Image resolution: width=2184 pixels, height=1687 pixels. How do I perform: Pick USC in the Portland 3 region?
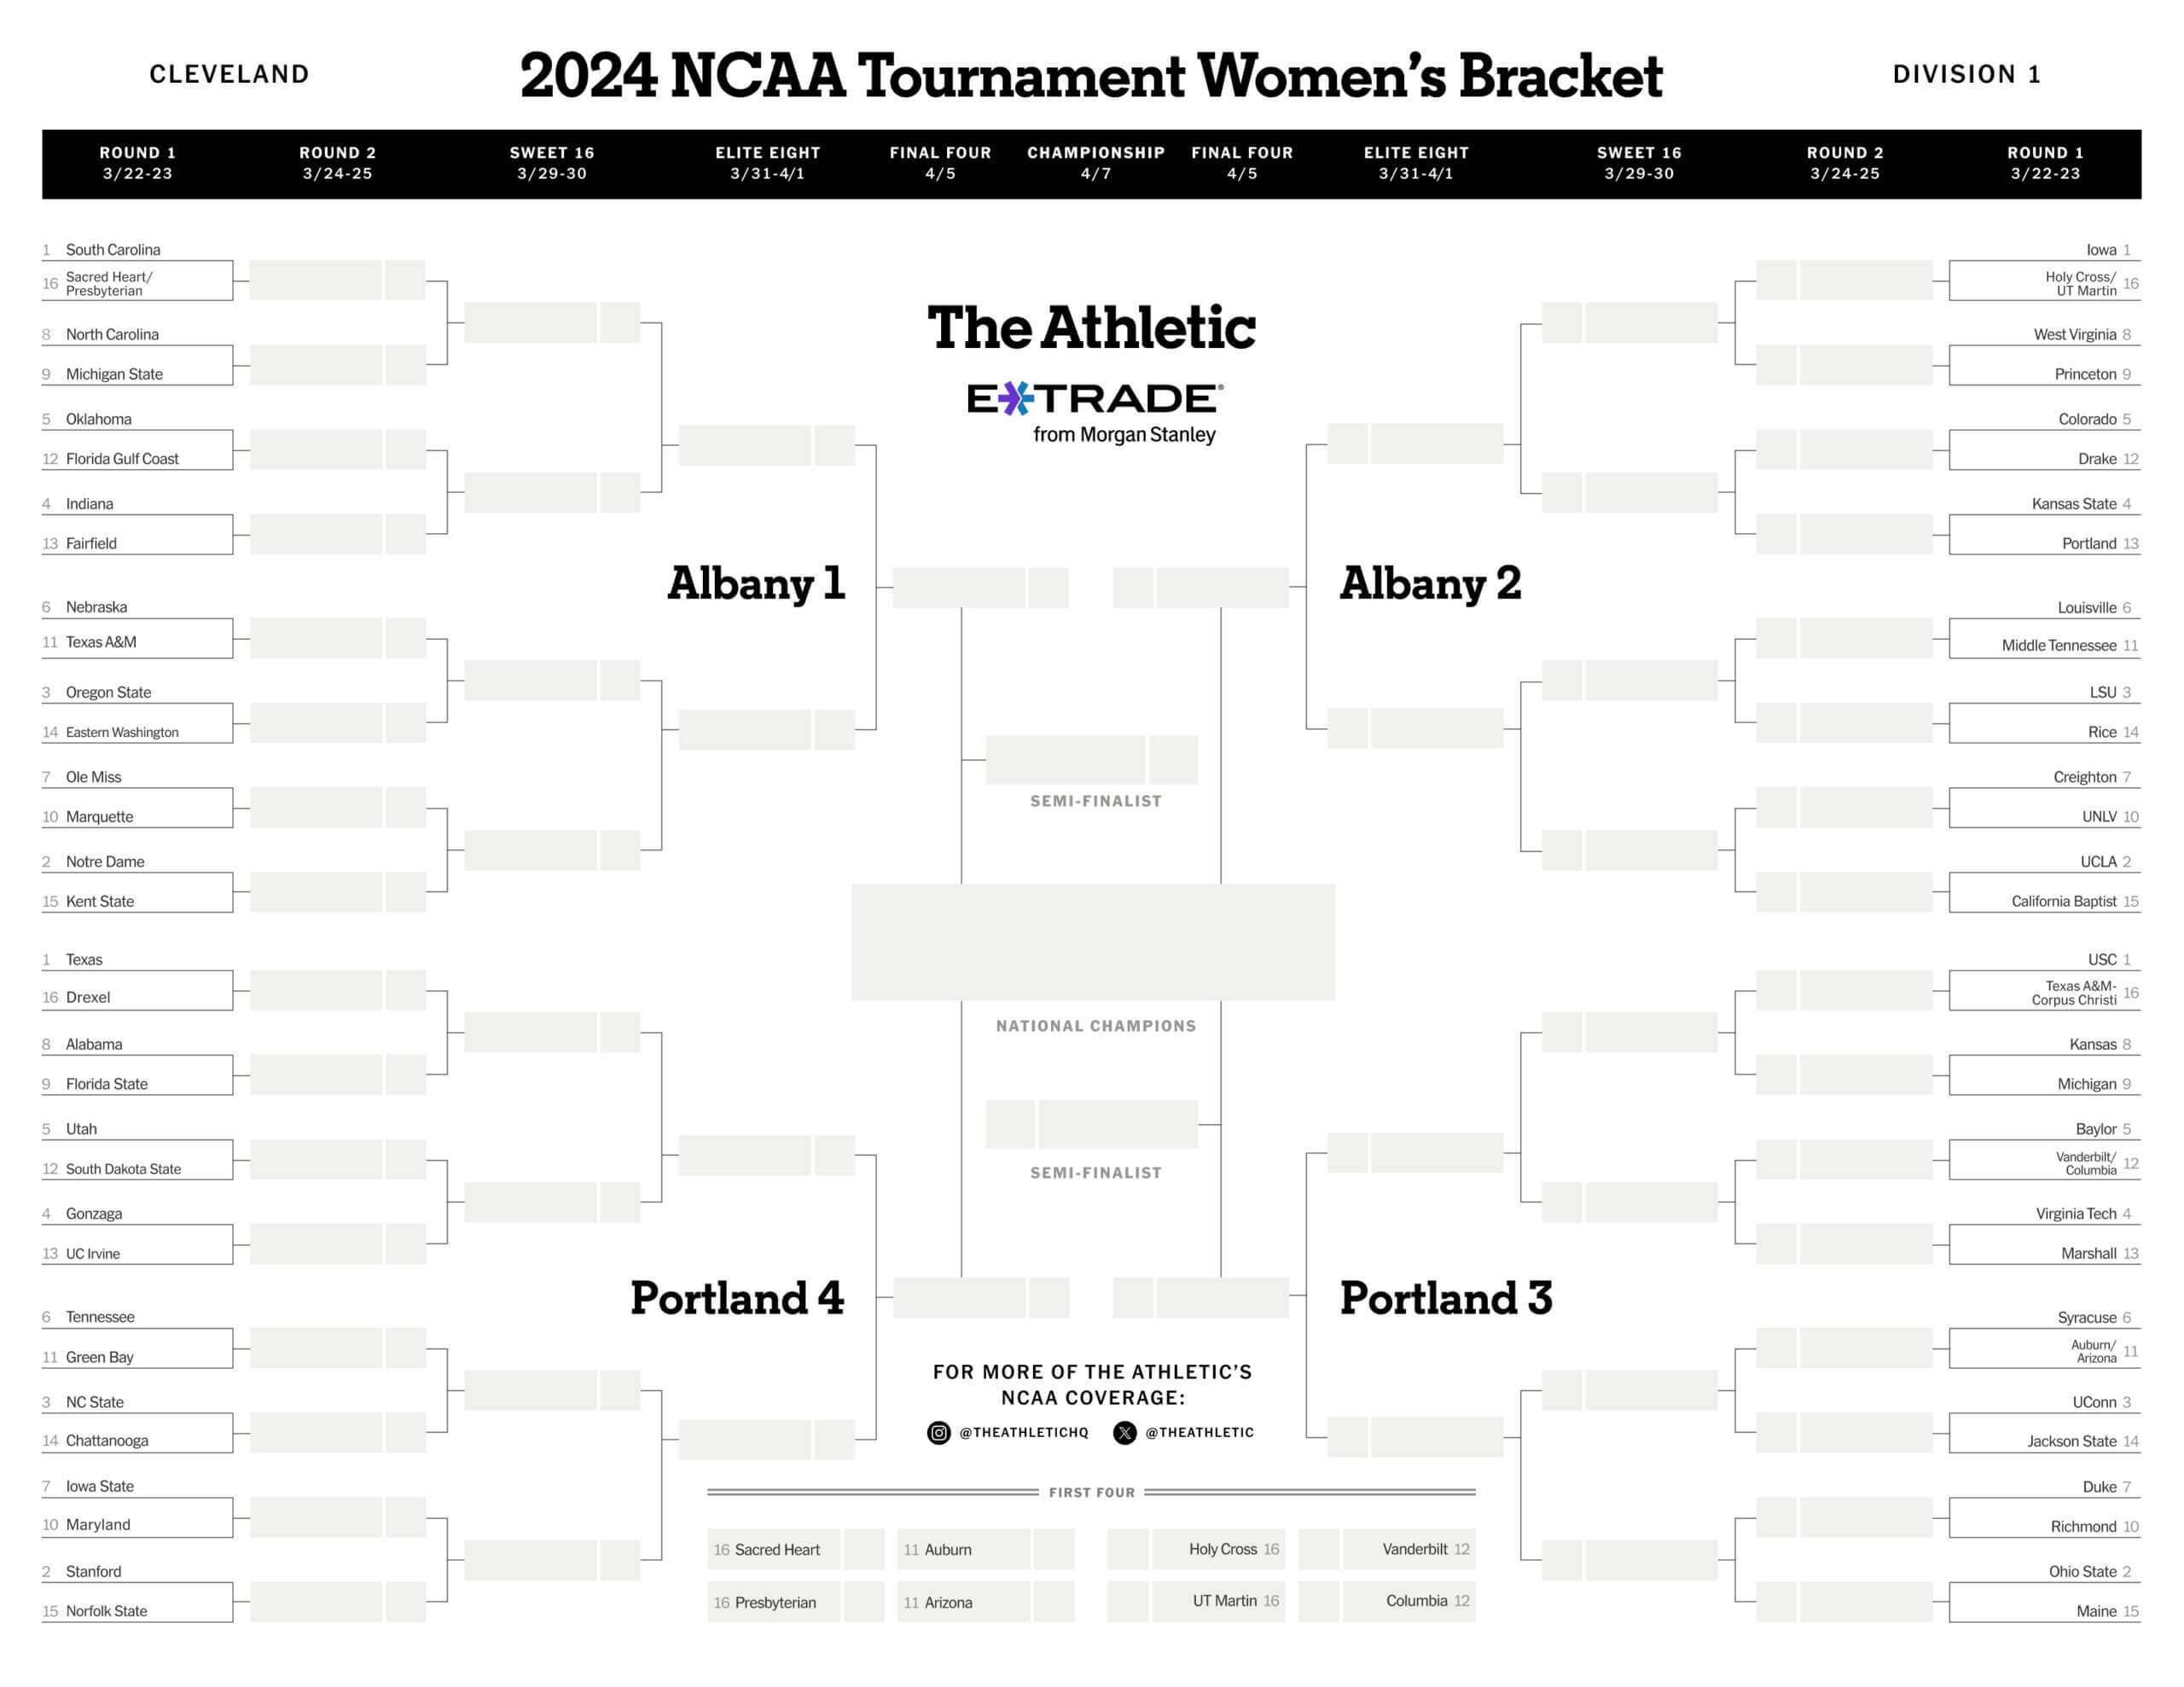[2102, 960]
